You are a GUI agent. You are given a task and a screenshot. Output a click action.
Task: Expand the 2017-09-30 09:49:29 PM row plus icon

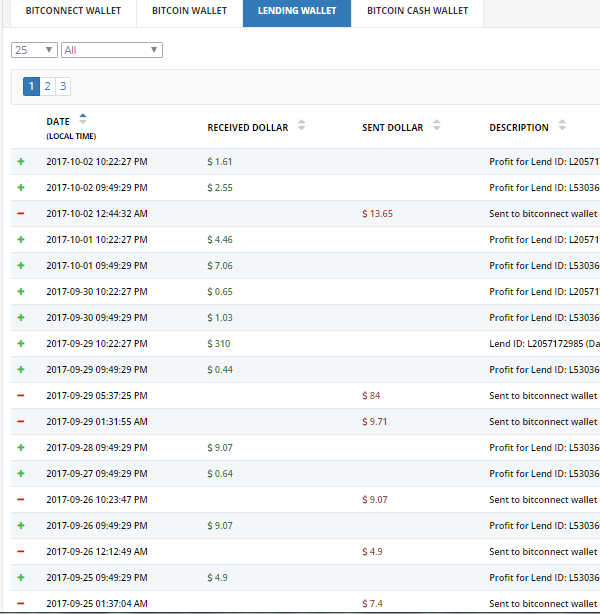21,318
